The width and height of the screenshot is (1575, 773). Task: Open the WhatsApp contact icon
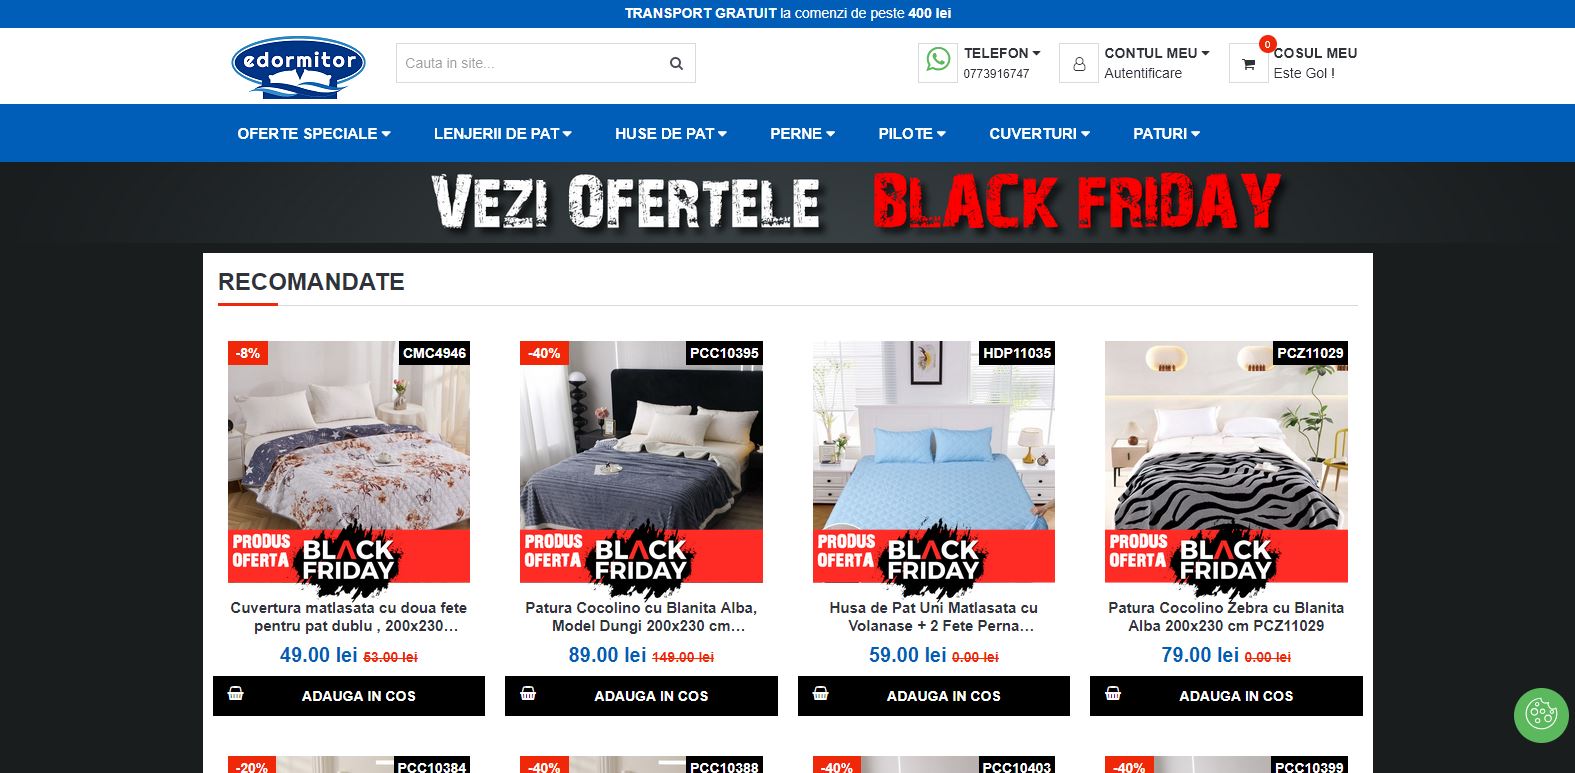point(938,61)
